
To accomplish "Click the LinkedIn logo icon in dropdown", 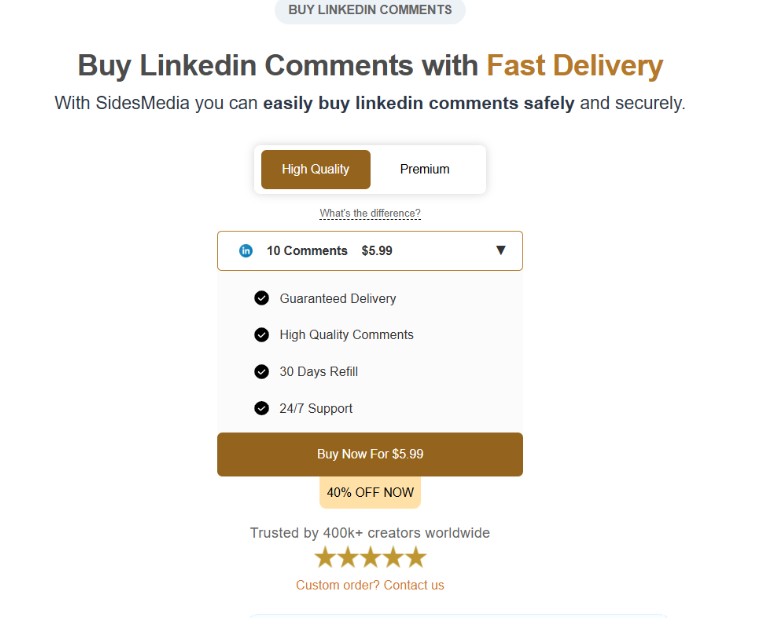I will 246,251.
